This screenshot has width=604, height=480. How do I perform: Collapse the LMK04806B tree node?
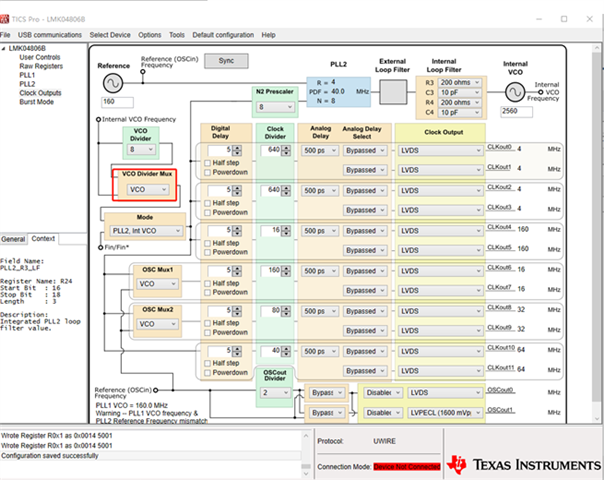[3, 49]
